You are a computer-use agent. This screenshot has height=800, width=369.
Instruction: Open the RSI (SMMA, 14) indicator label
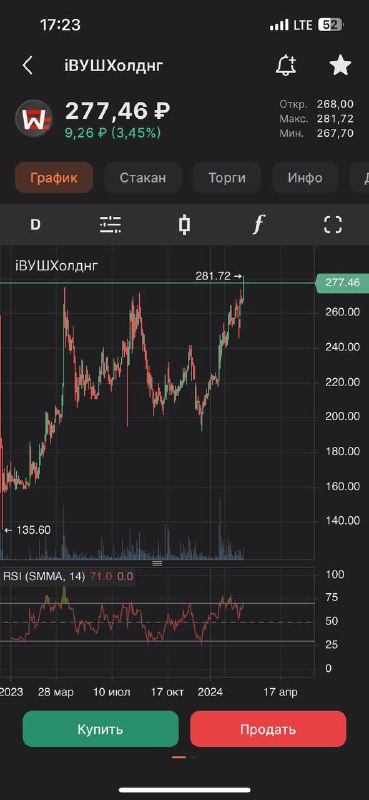[44, 577]
